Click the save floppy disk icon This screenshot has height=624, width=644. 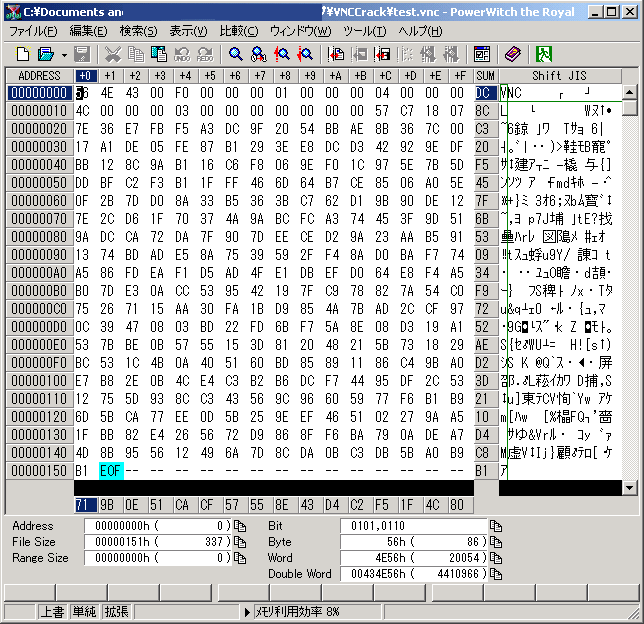click(x=82, y=54)
